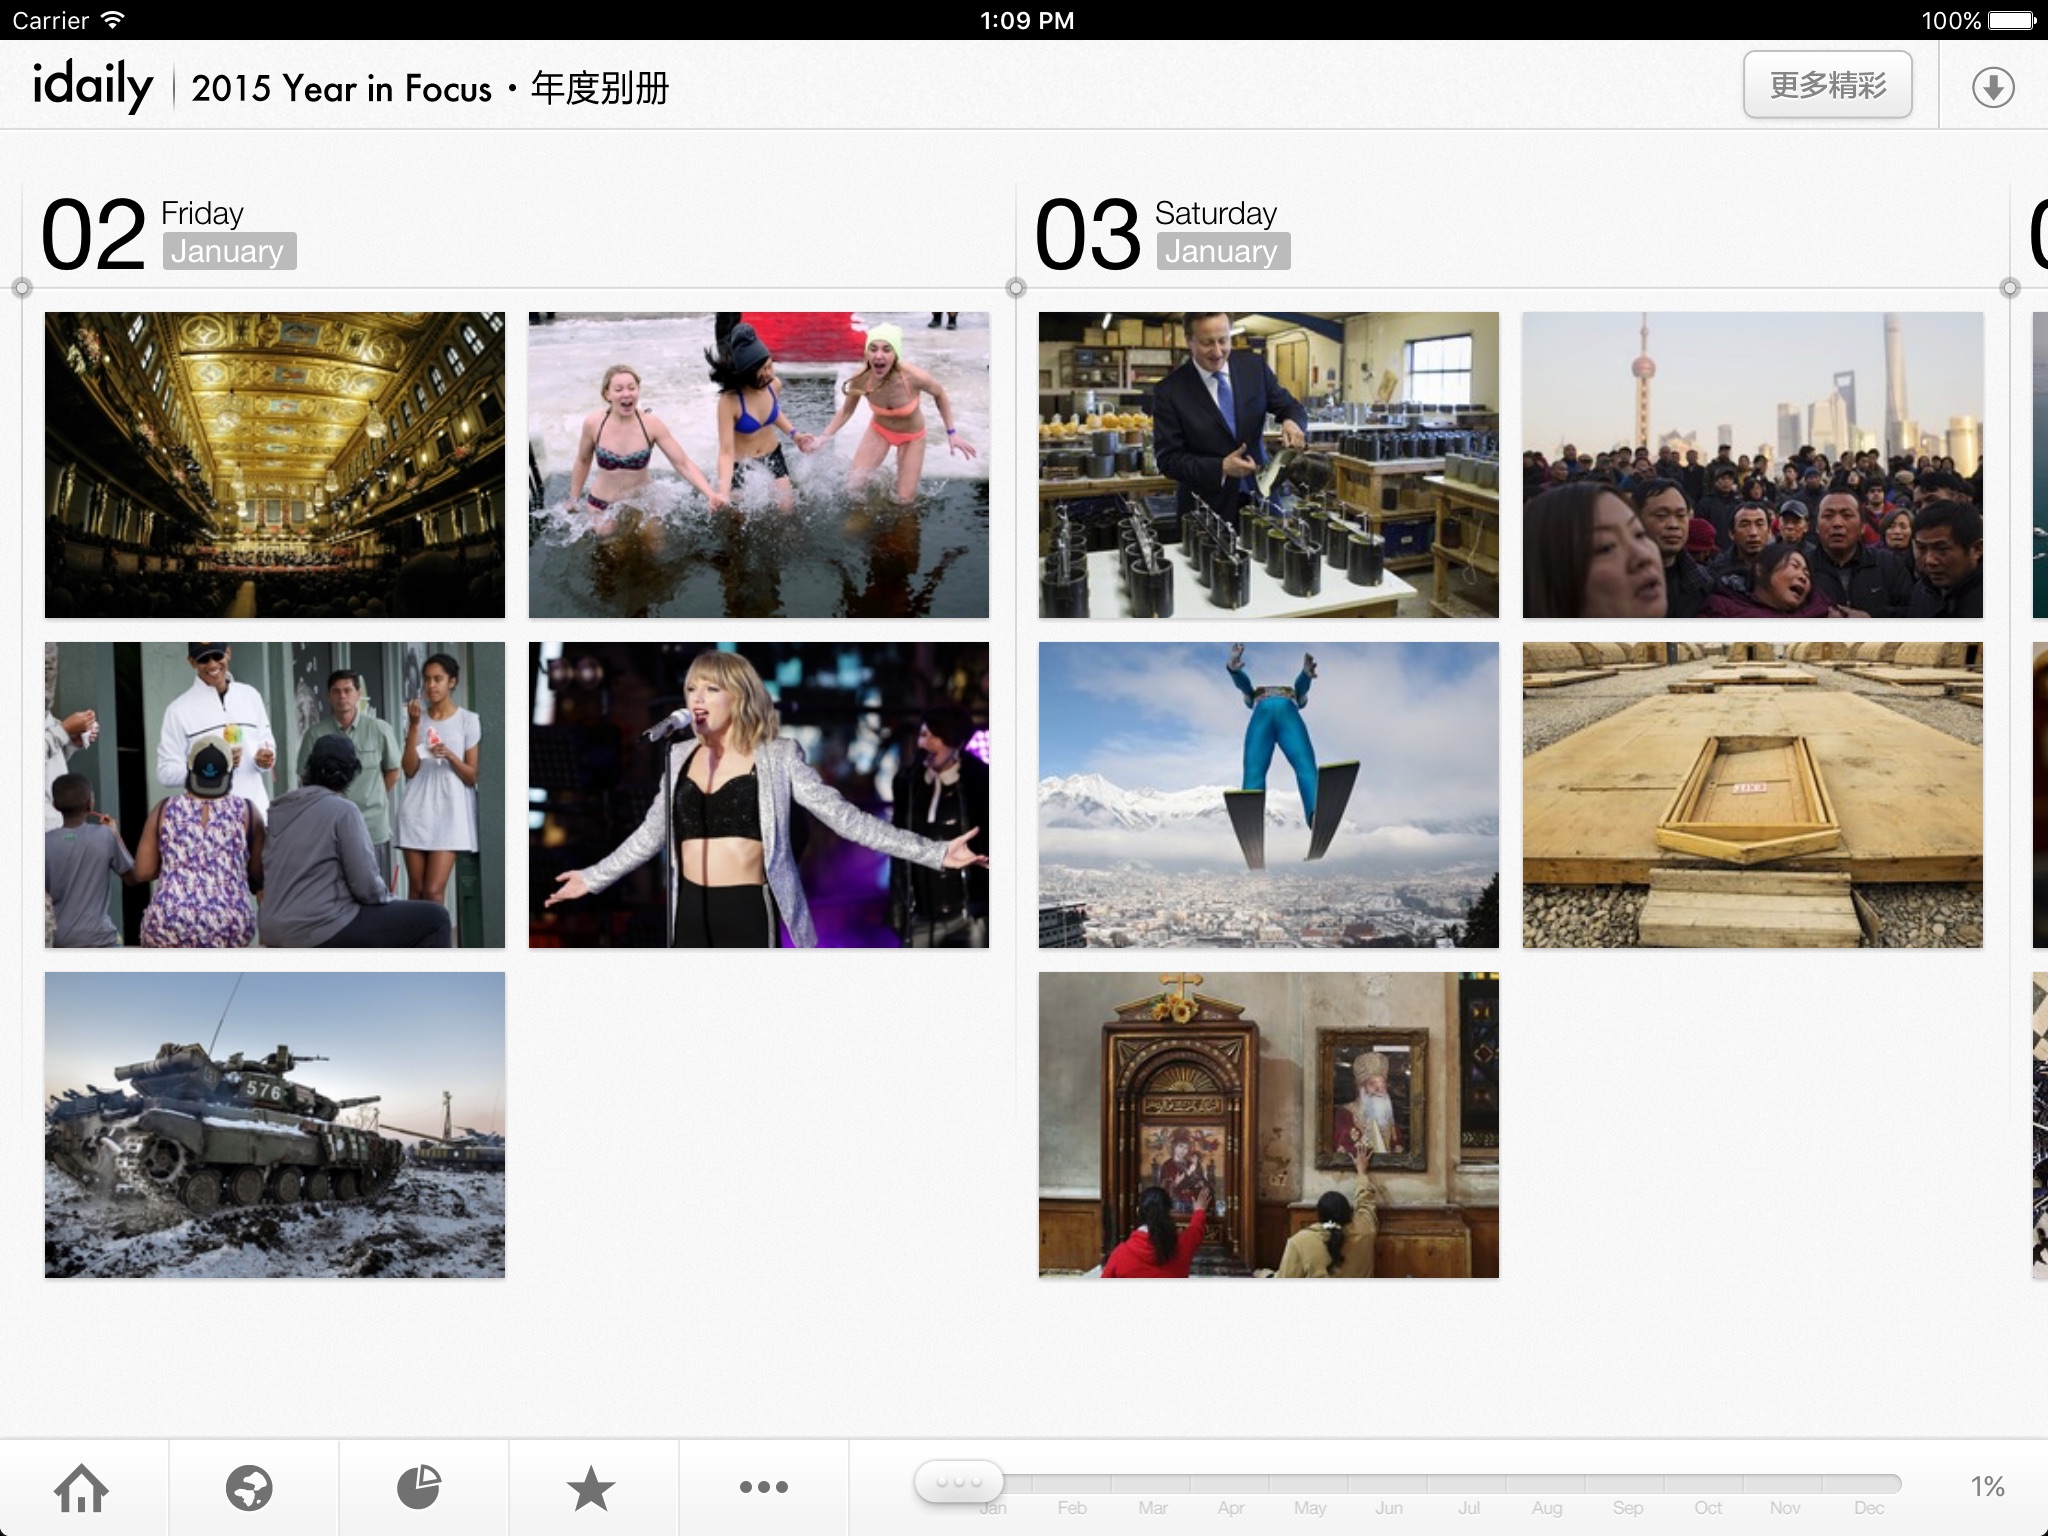Click the download arrow icon

[1992, 88]
